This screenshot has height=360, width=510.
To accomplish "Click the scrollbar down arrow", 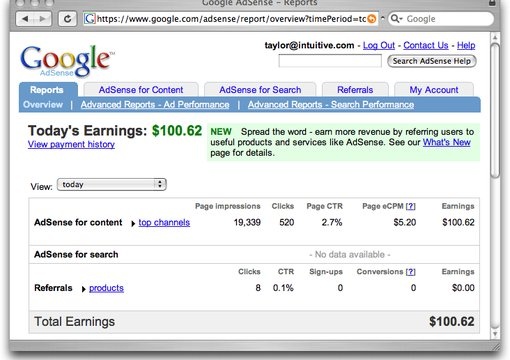I will pyautogui.click(x=495, y=333).
